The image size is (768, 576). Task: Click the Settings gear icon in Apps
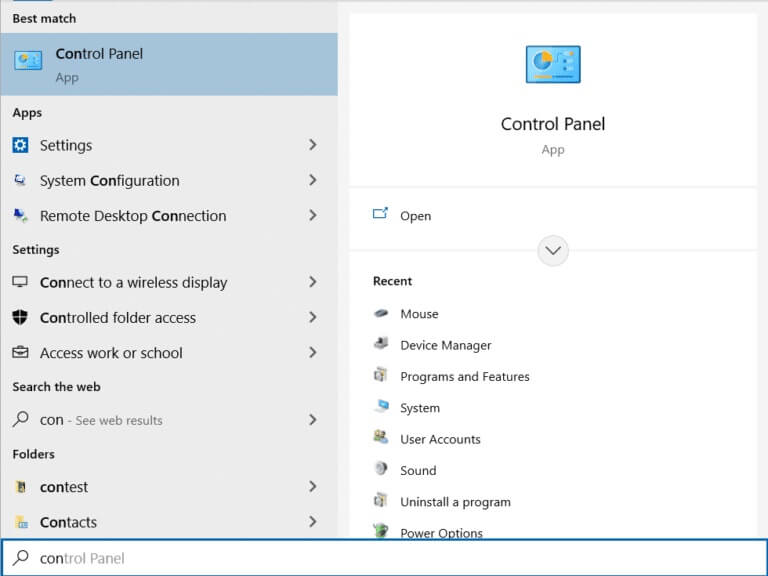click(20, 145)
